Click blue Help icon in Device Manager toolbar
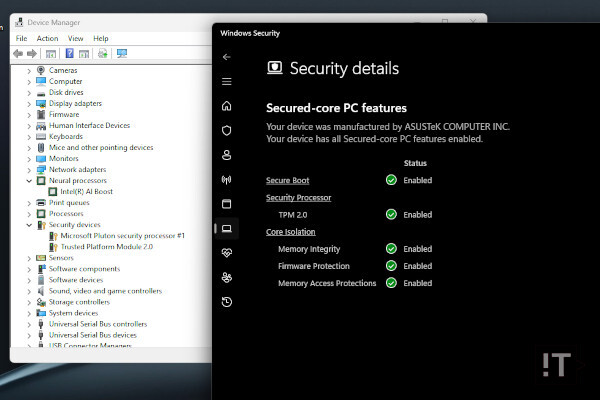Screen dimensions: 600x400 71,53
